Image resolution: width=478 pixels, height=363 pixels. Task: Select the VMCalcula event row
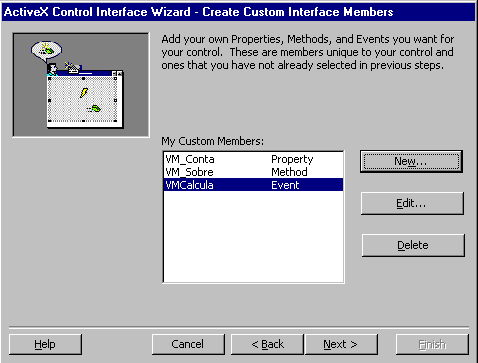pos(253,185)
